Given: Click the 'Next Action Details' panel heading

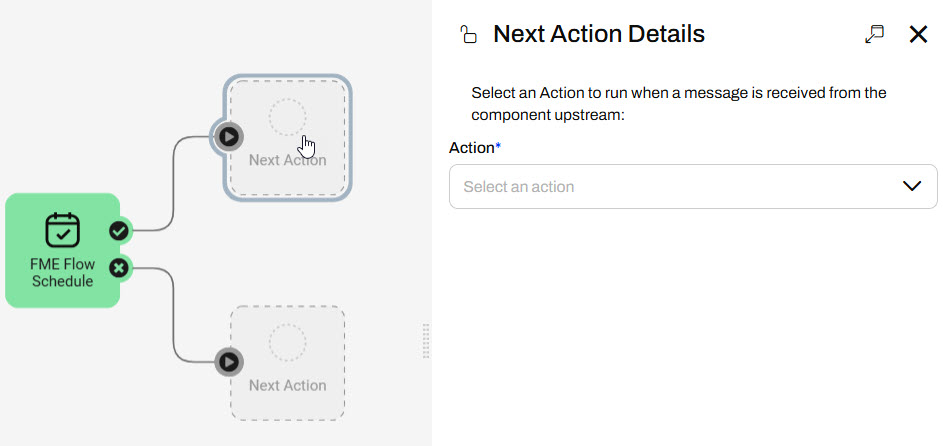Looking at the screenshot, I should pos(599,34).
